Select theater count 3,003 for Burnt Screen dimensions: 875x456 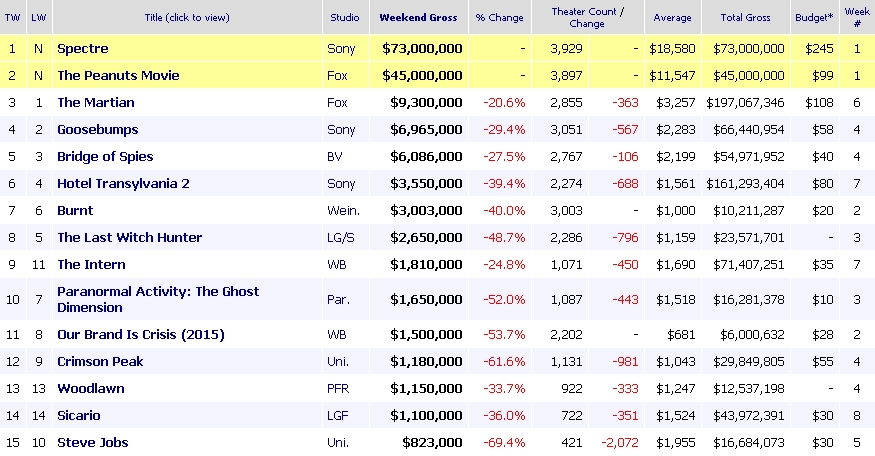coord(566,210)
